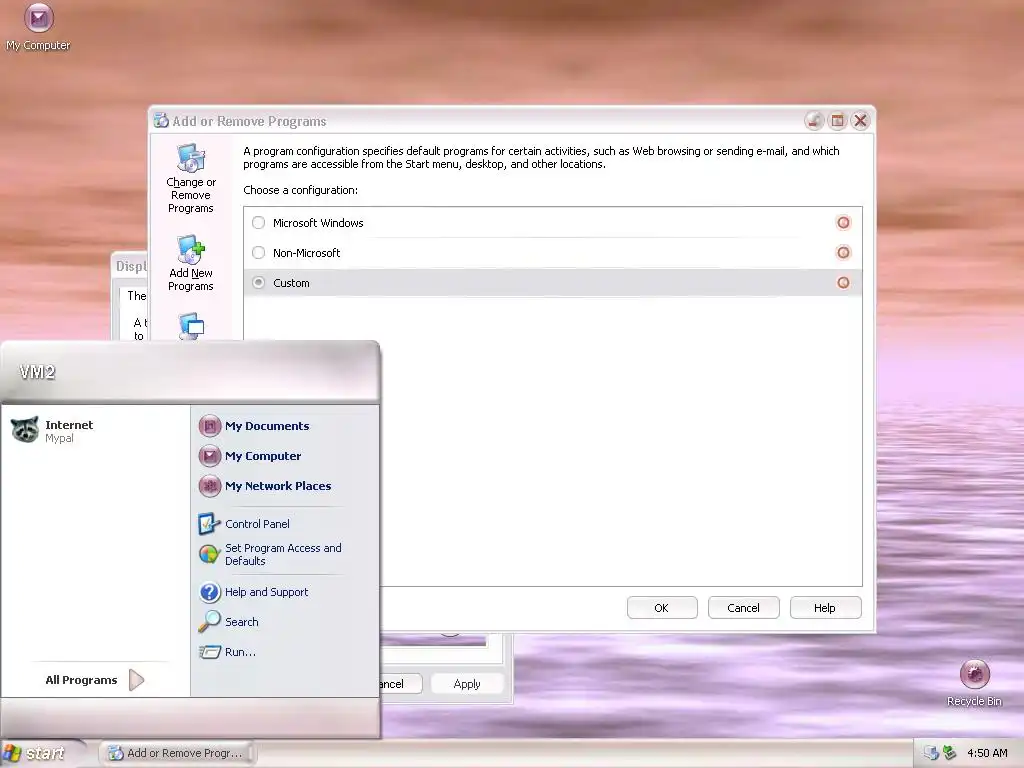Click the partially hidden Windows Components icon
This screenshot has width=1024, height=768.
191,326
